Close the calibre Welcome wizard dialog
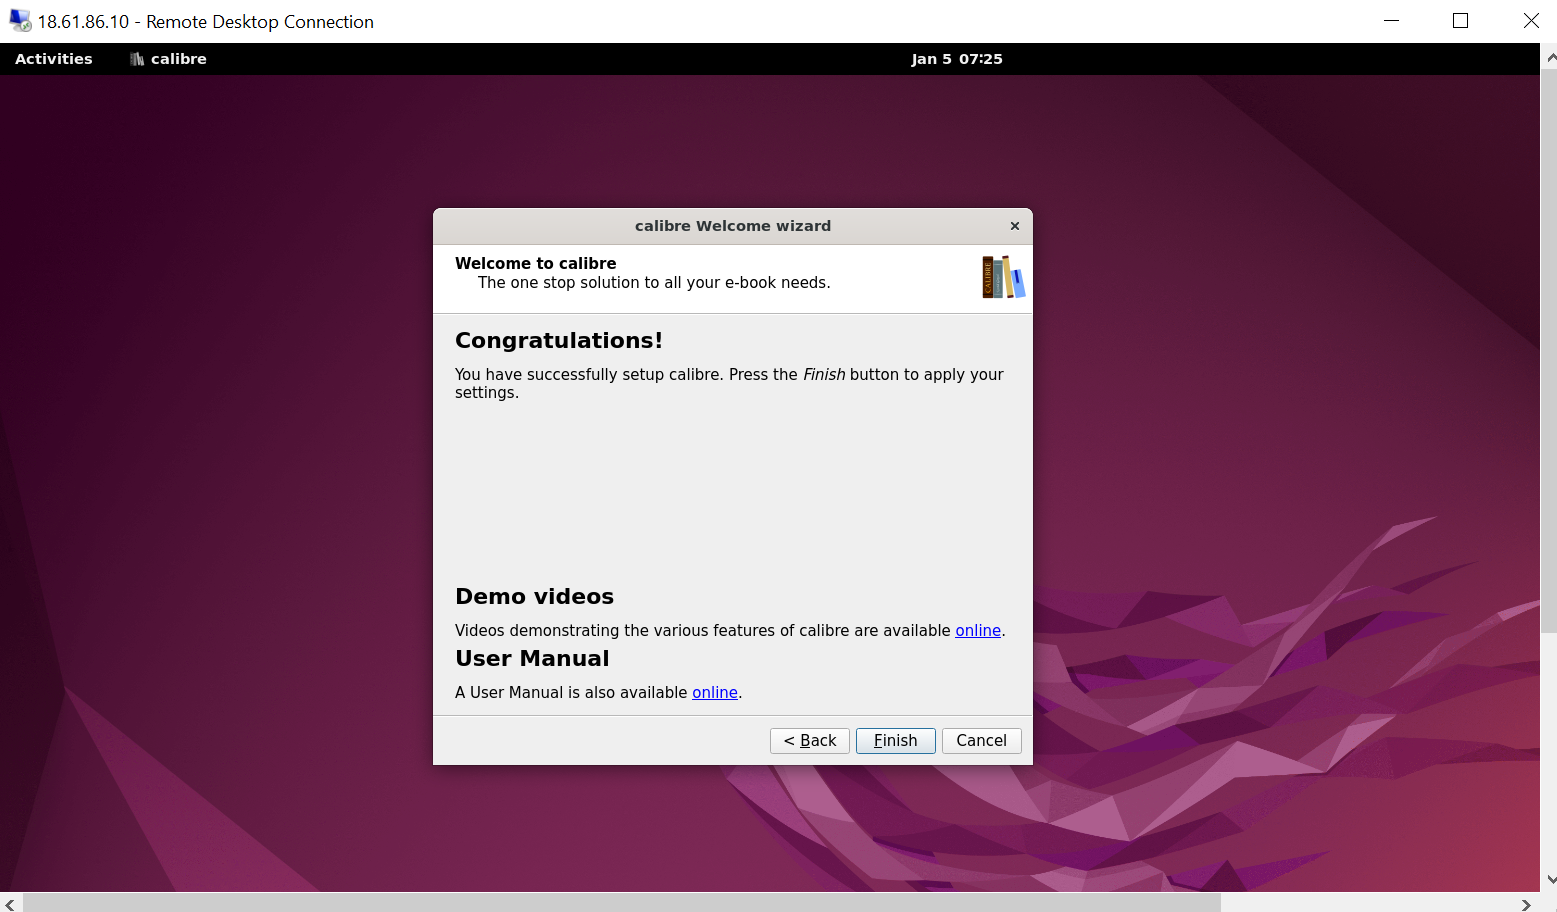Viewport: 1557px width, 912px height. coord(1015,226)
